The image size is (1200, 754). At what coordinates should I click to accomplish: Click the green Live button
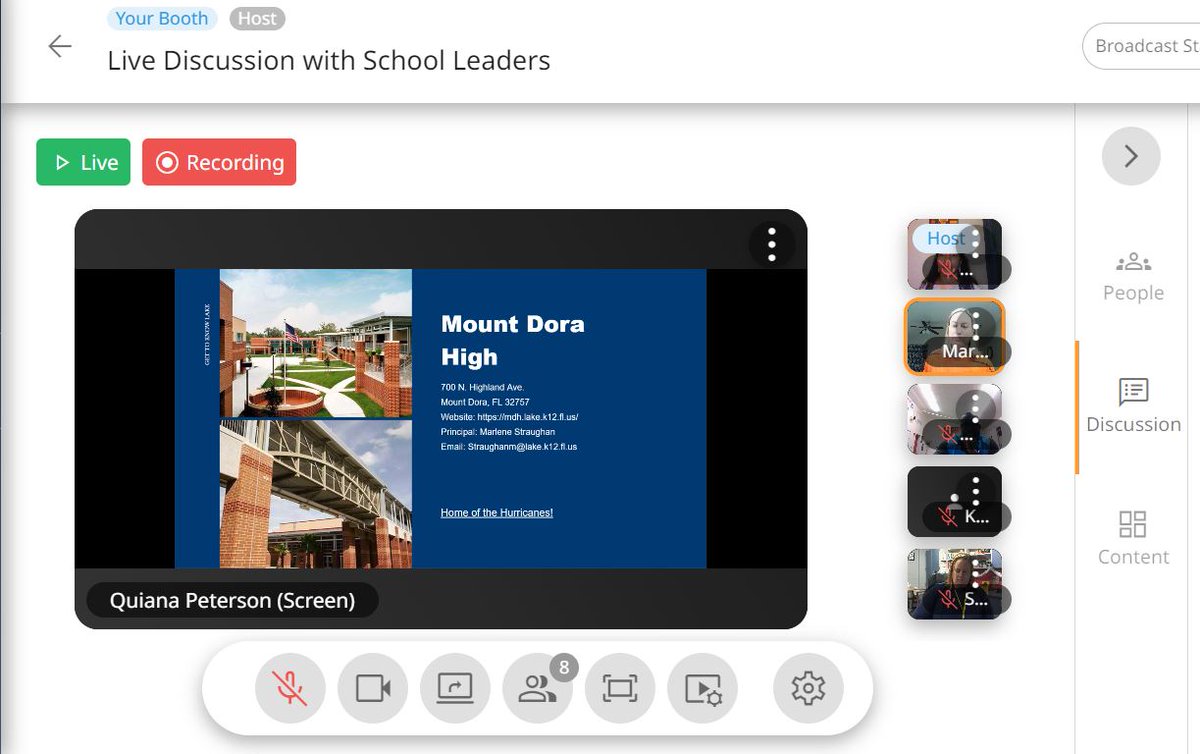coord(83,162)
